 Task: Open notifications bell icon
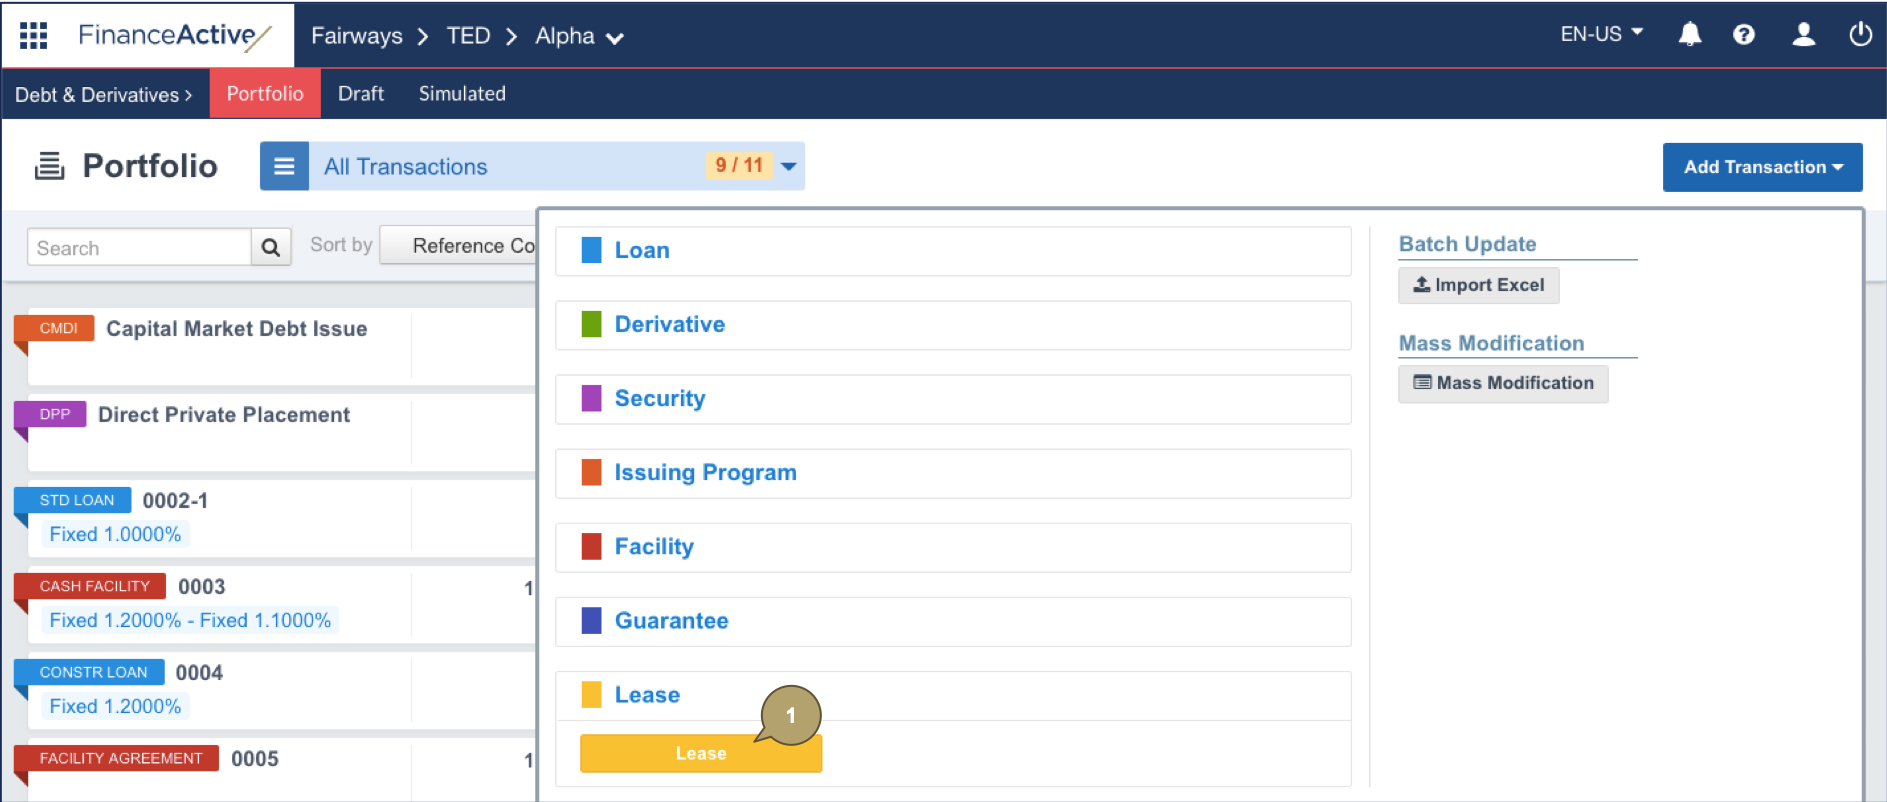pyautogui.click(x=1690, y=35)
